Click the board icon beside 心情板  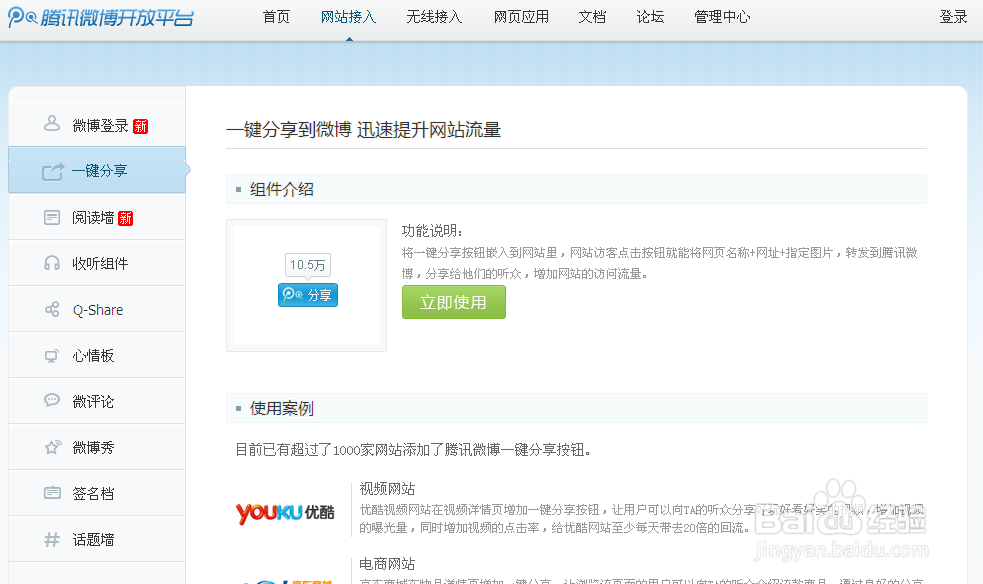pyautogui.click(x=51, y=356)
